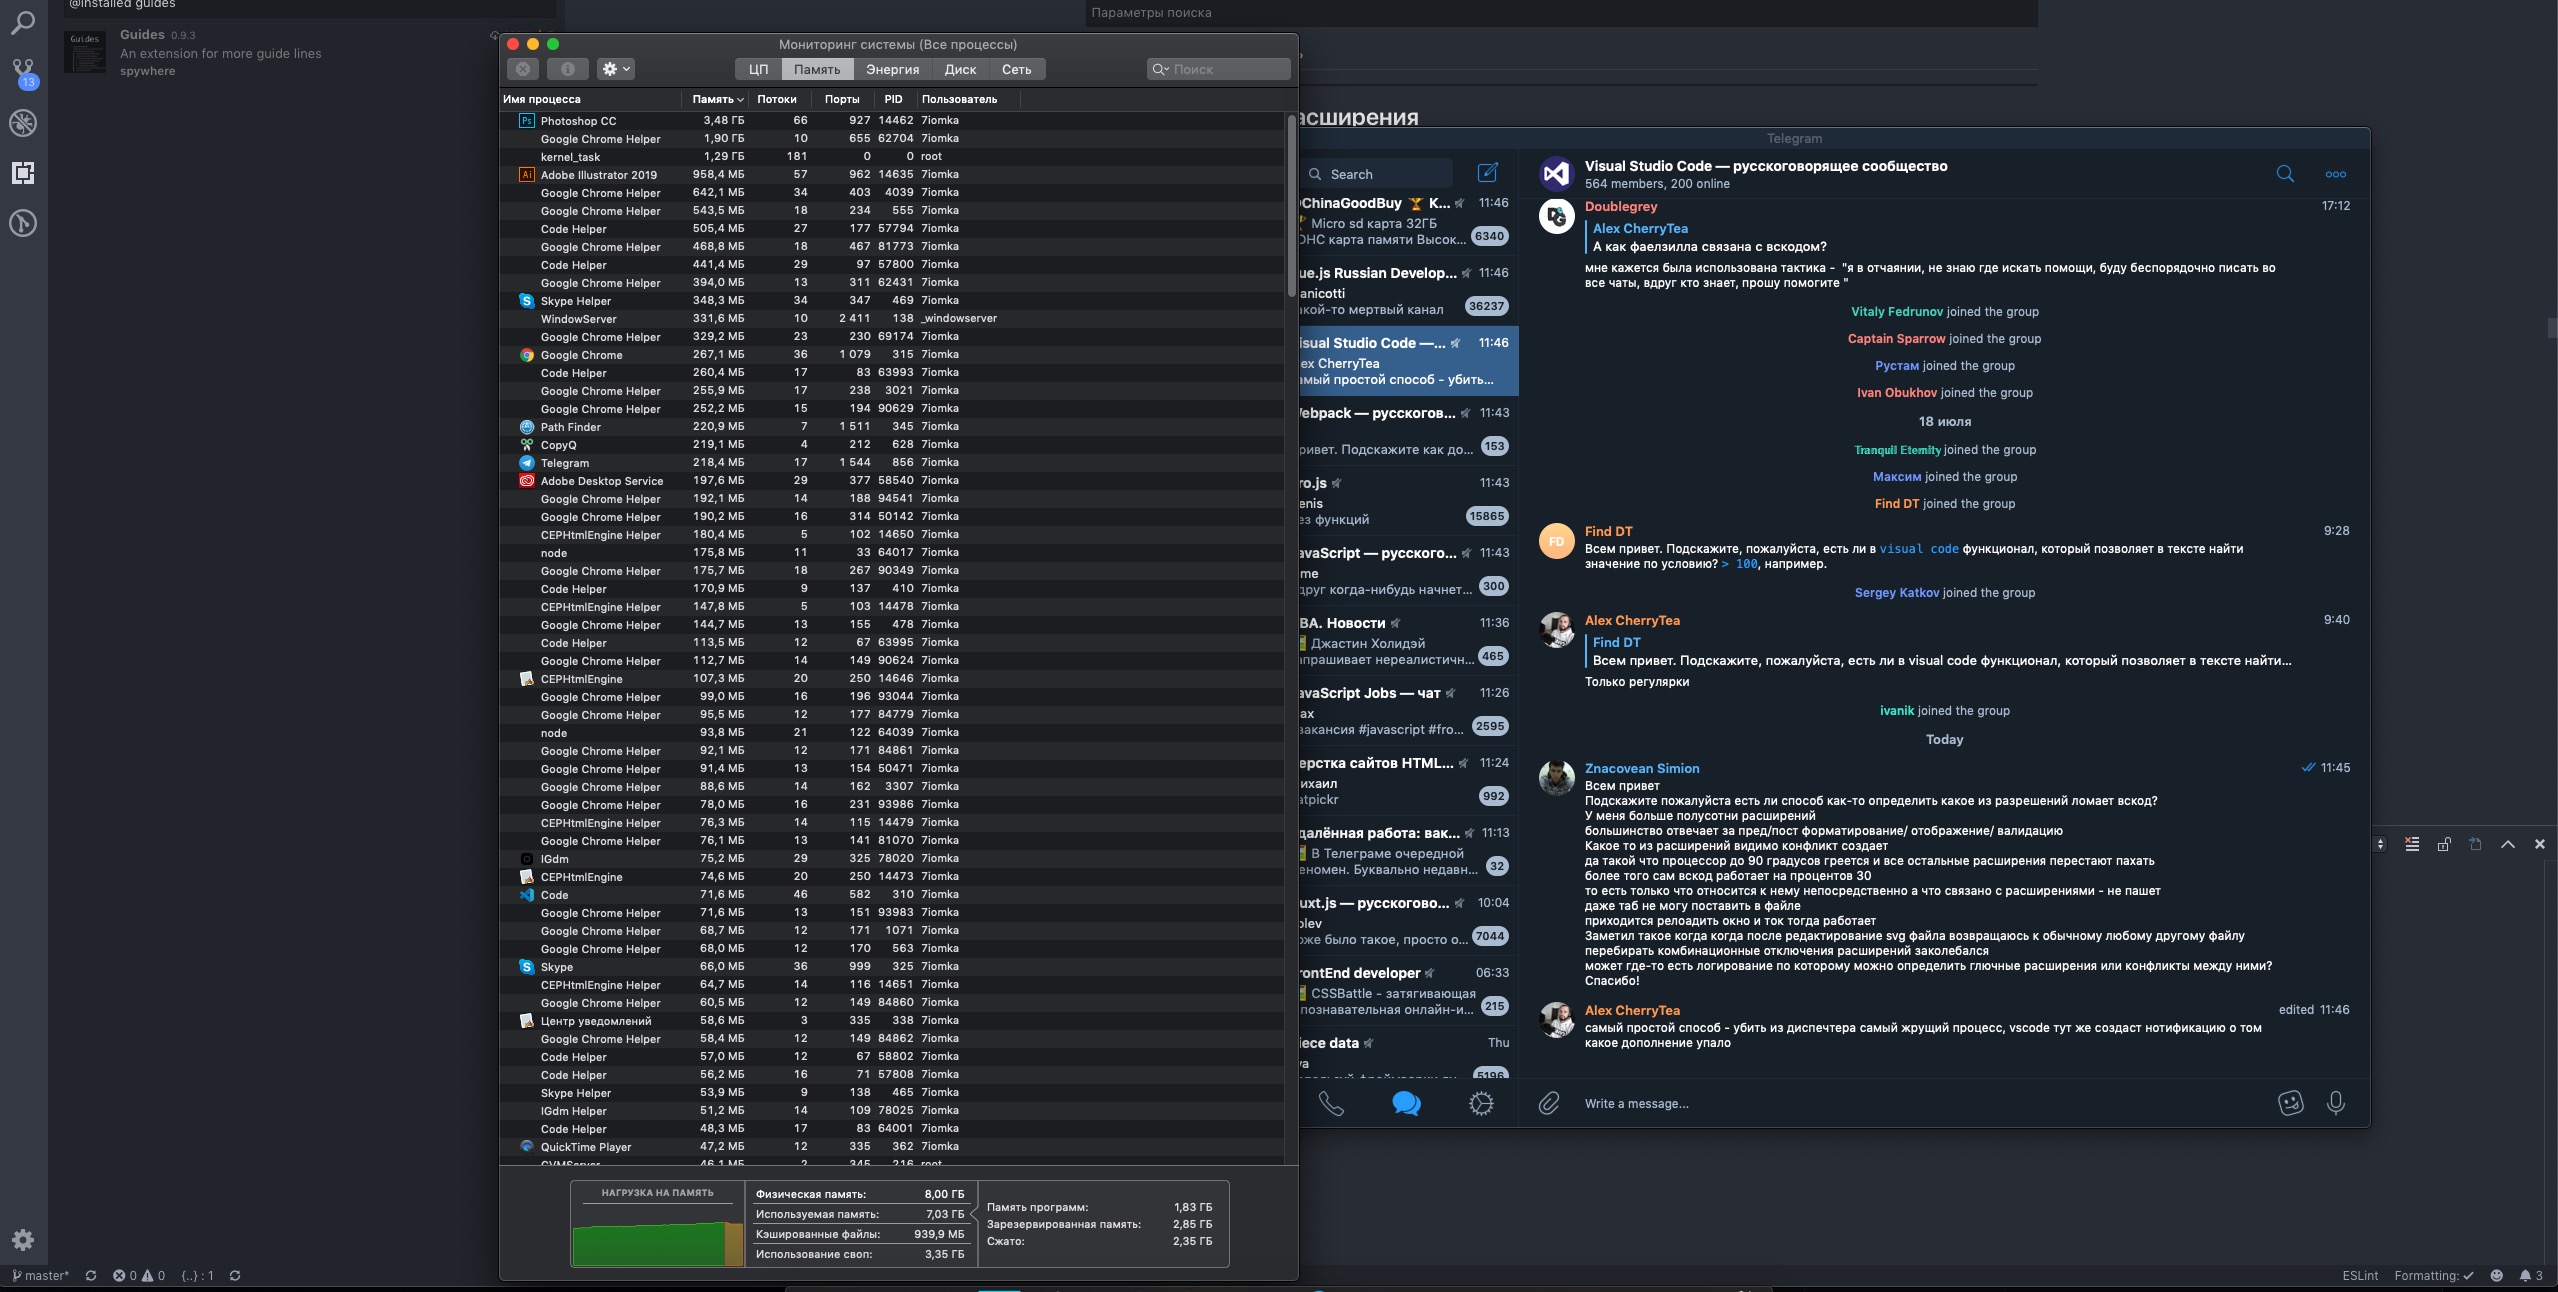Click the Guides extension thumbnail

coord(85,52)
